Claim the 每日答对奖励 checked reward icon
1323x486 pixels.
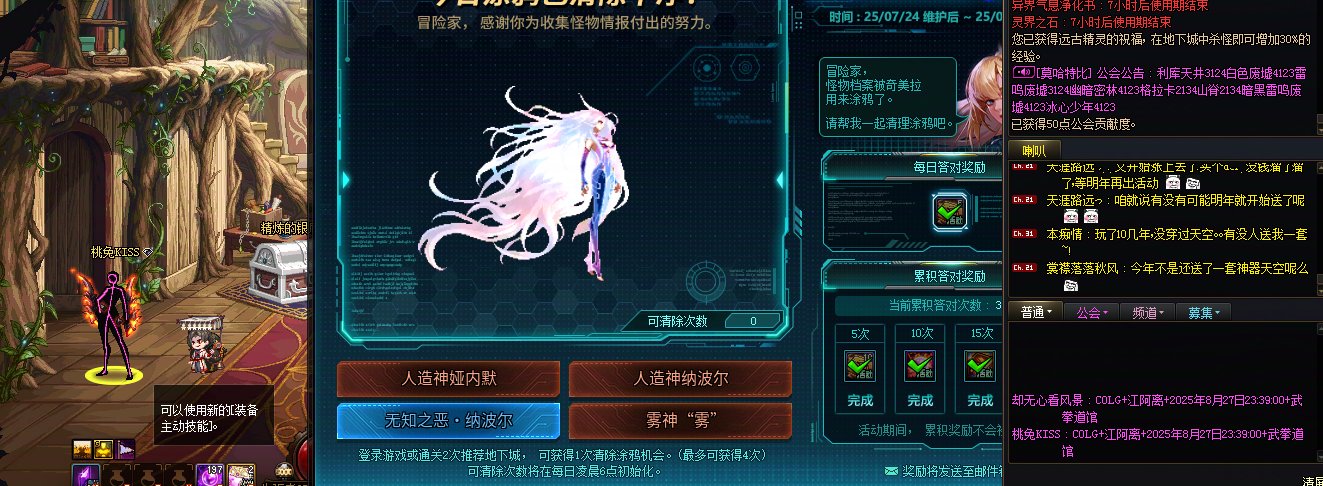coord(949,212)
